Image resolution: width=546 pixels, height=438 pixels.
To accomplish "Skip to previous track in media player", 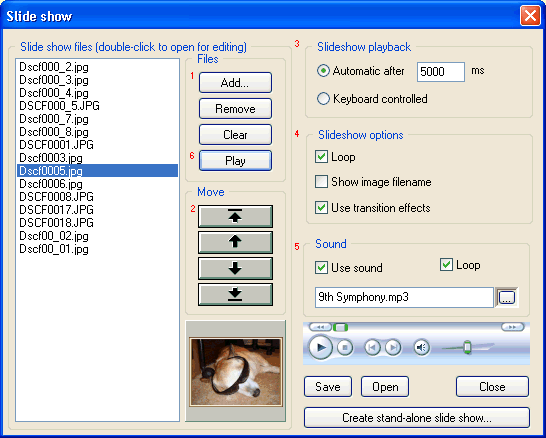I will point(372,347).
